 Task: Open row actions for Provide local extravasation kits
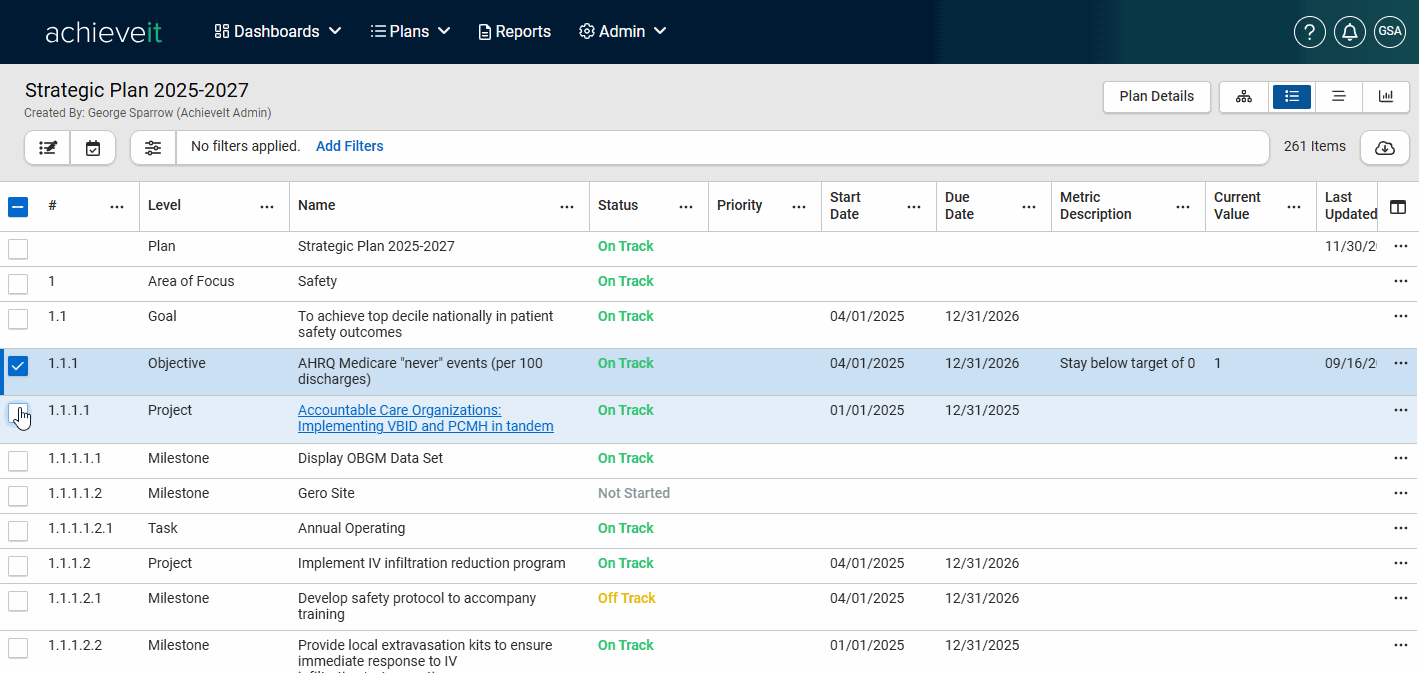1401,645
